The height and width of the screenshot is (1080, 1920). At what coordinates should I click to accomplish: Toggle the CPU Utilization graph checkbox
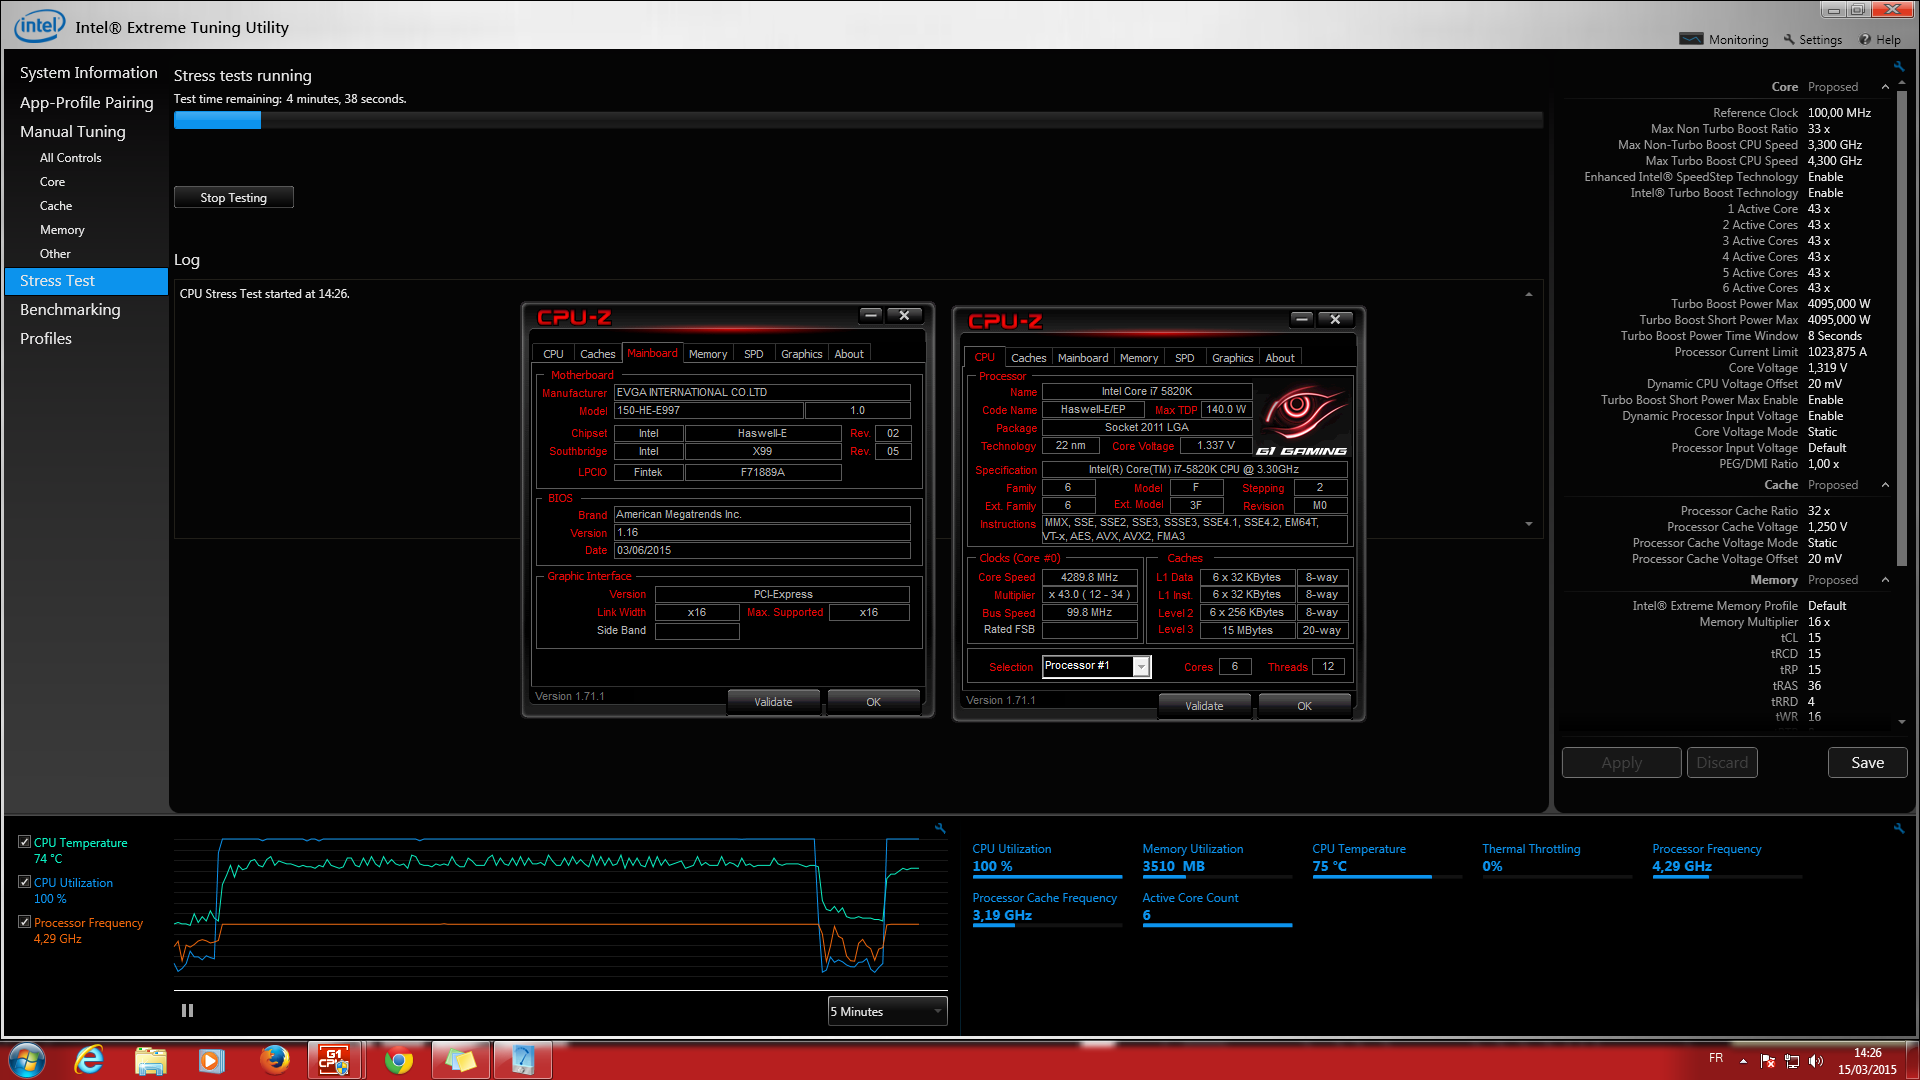[24, 882]
